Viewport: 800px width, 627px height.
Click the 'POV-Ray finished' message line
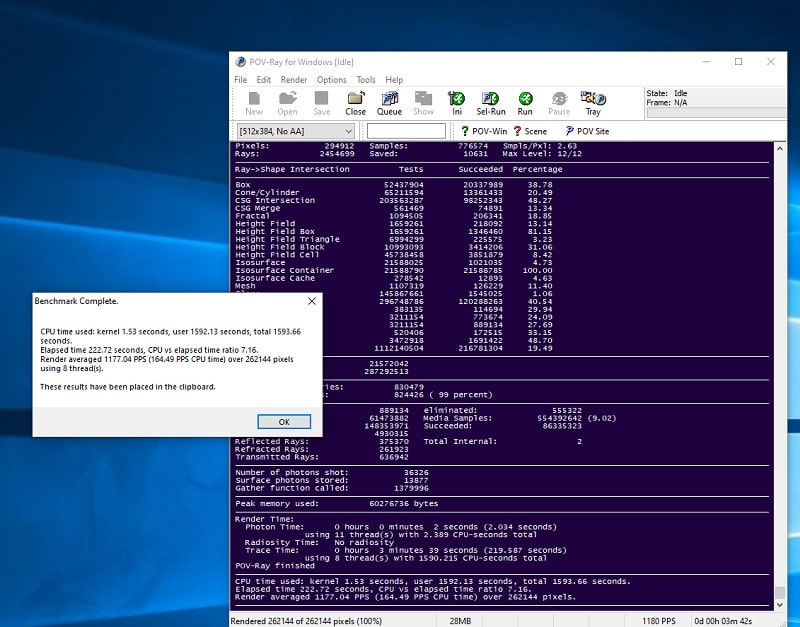point(275,566)
